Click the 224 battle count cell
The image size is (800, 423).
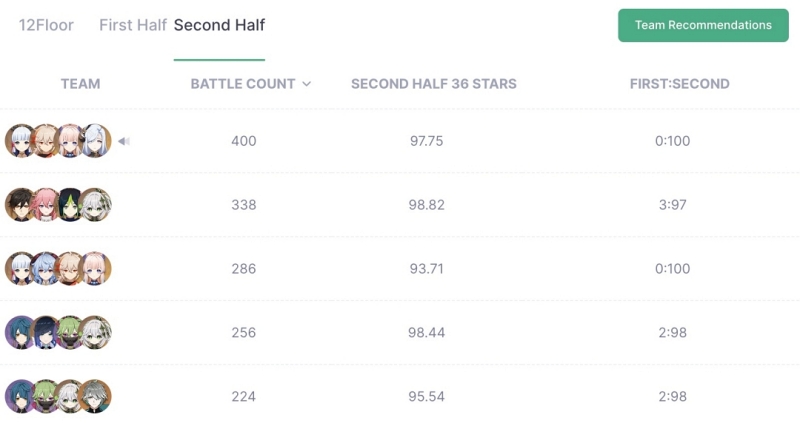point(243,396)
